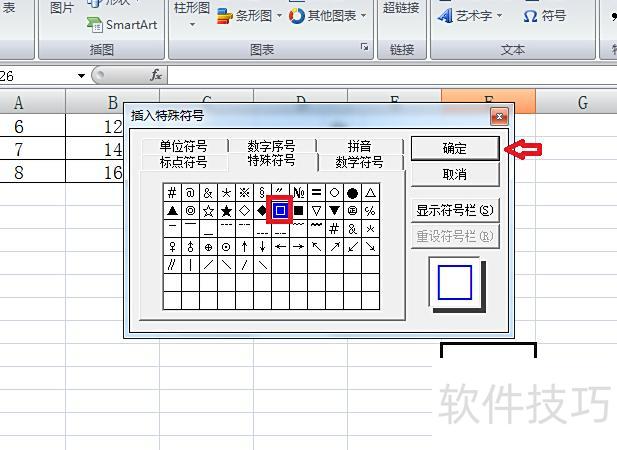Screen dimensions: 617x450
Task: Open the 图表 group dialog launcher
Action: click(365, 47)
